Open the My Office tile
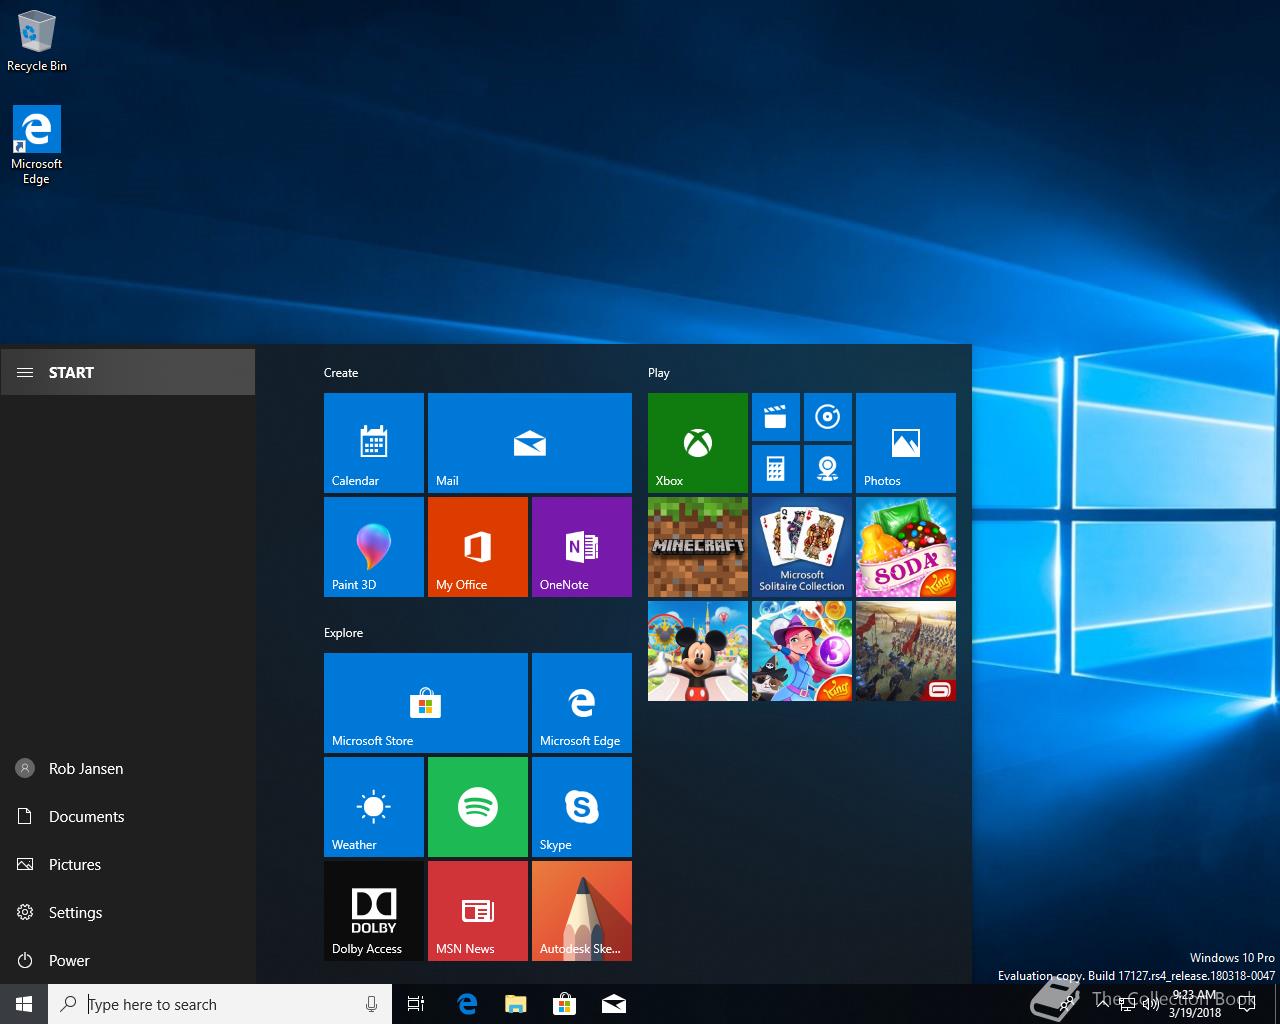This screenshot has height=1024, width=1280. [478, 547]
